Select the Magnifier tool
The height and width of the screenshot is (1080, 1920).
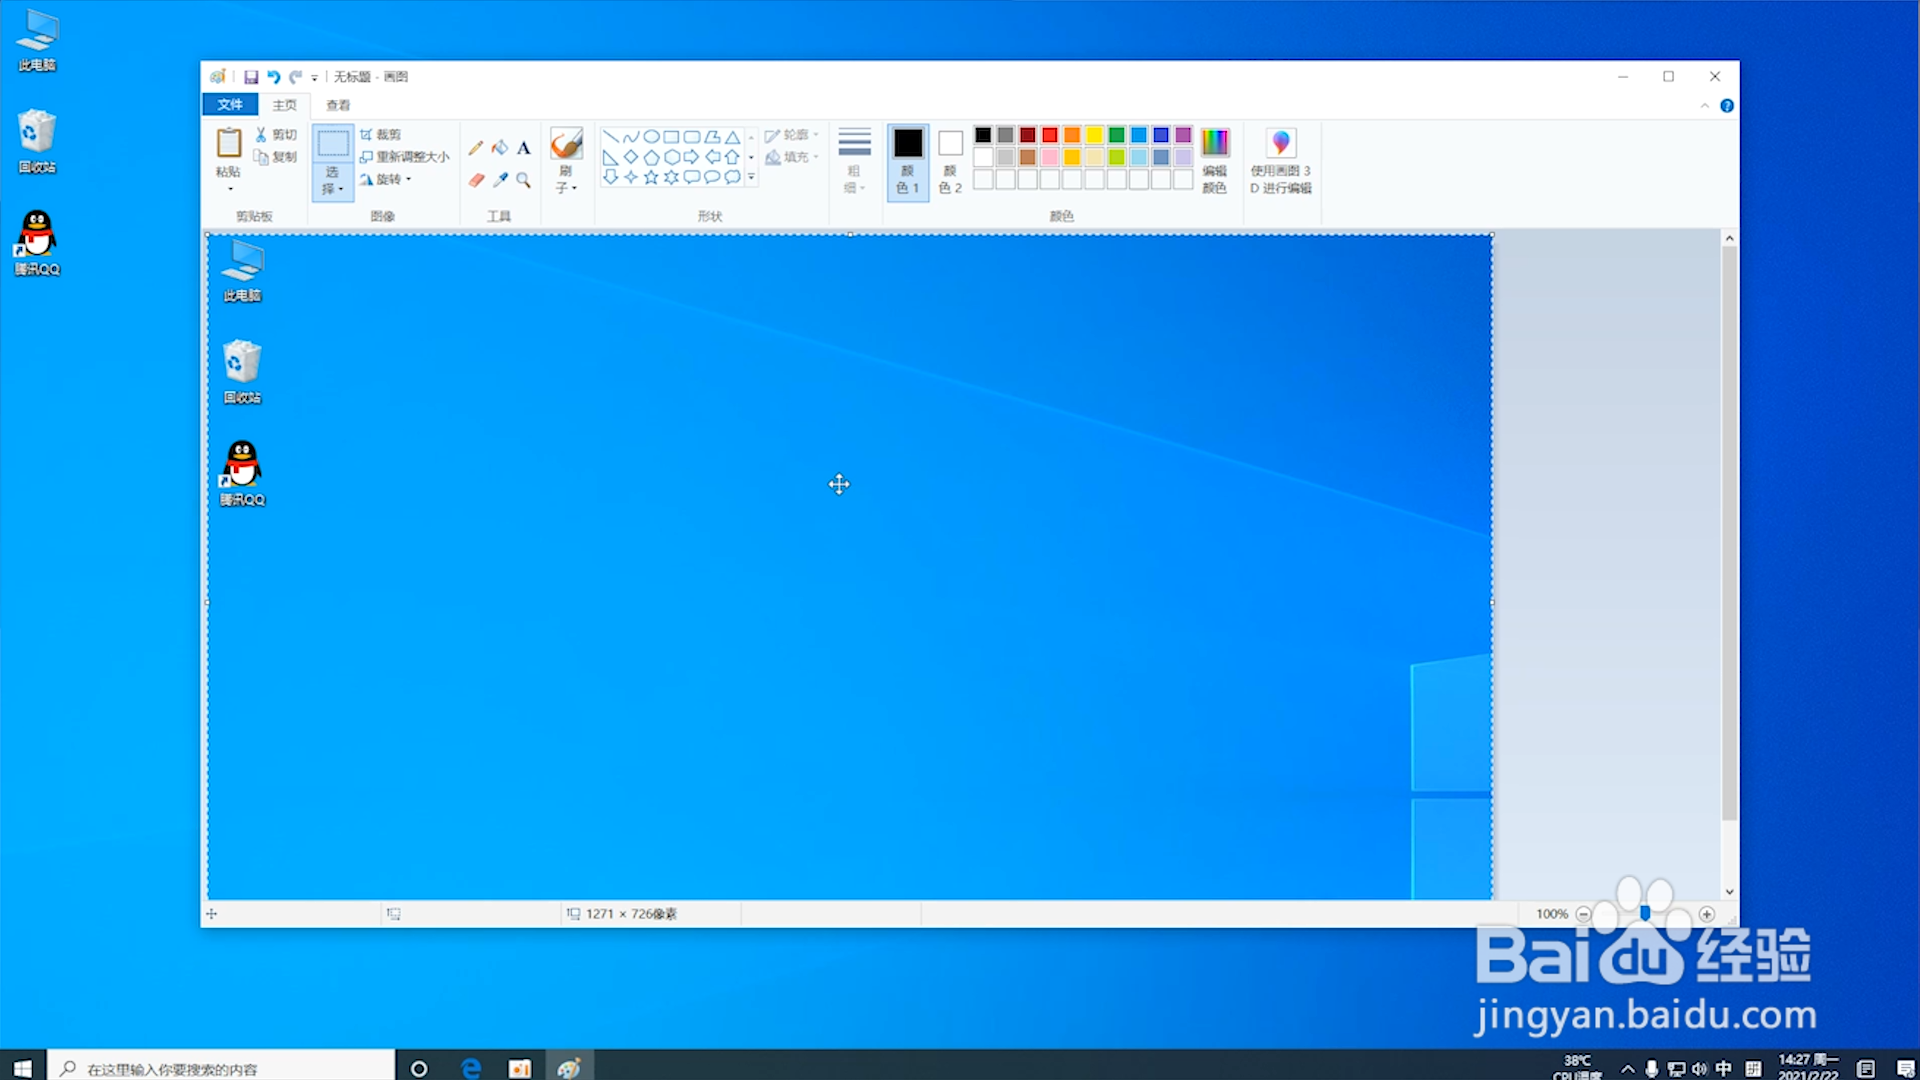point(523,180)
